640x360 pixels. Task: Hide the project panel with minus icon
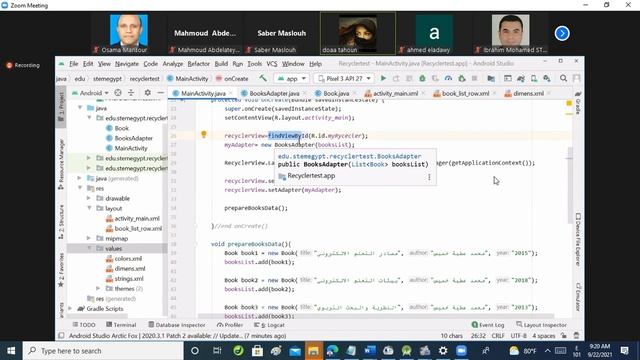click(160, 93)
